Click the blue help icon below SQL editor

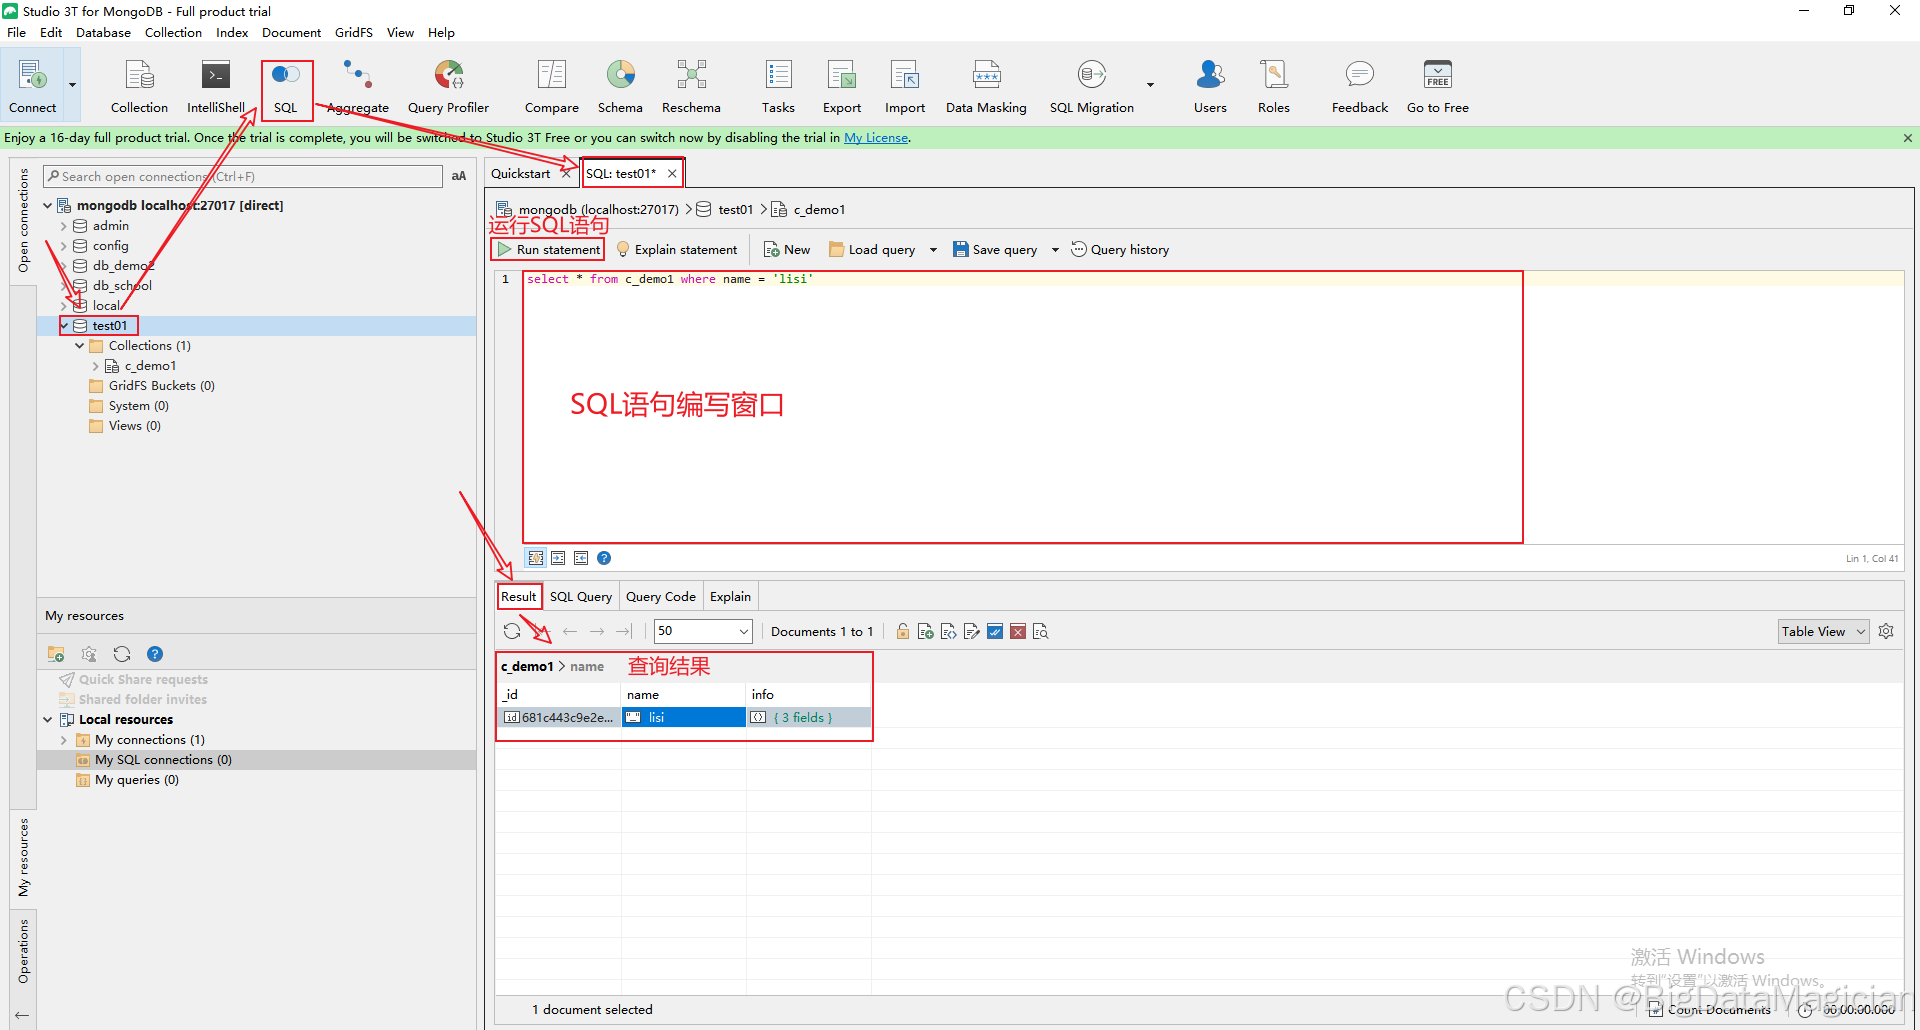click(x=604, y=558)
